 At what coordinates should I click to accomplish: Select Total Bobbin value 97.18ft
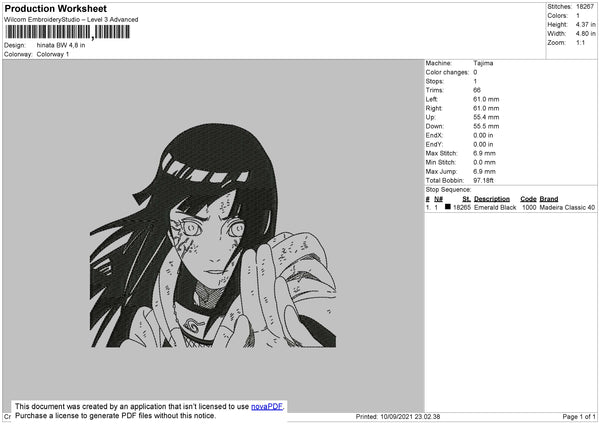click(483, 180)
